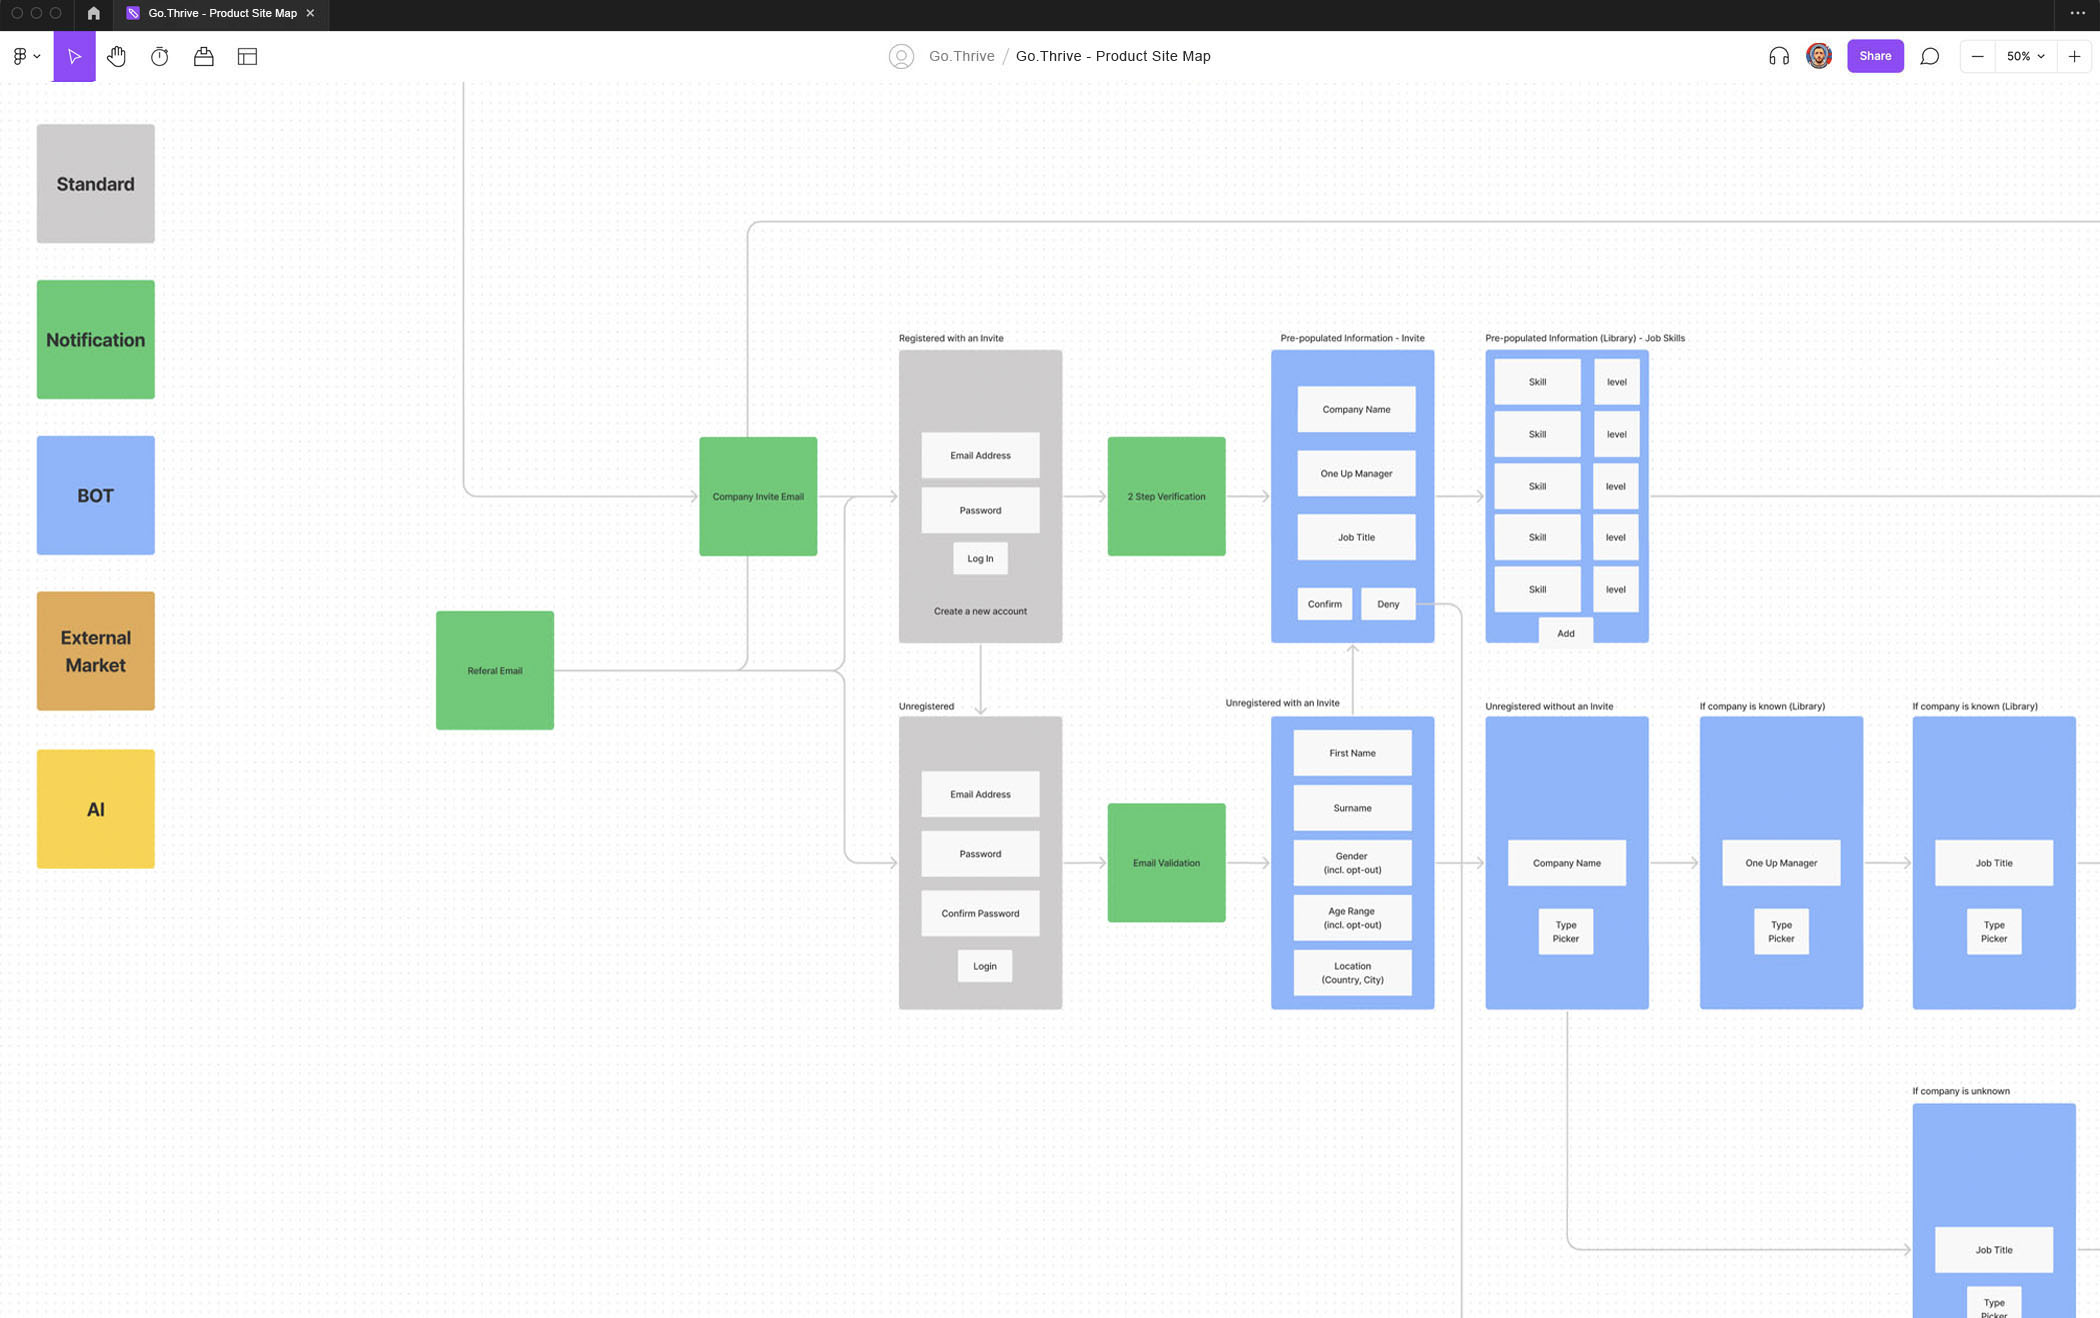
Task: Select the Company Name box in Invite frame
Action: pyautogui.click(x=1356, y=410)
